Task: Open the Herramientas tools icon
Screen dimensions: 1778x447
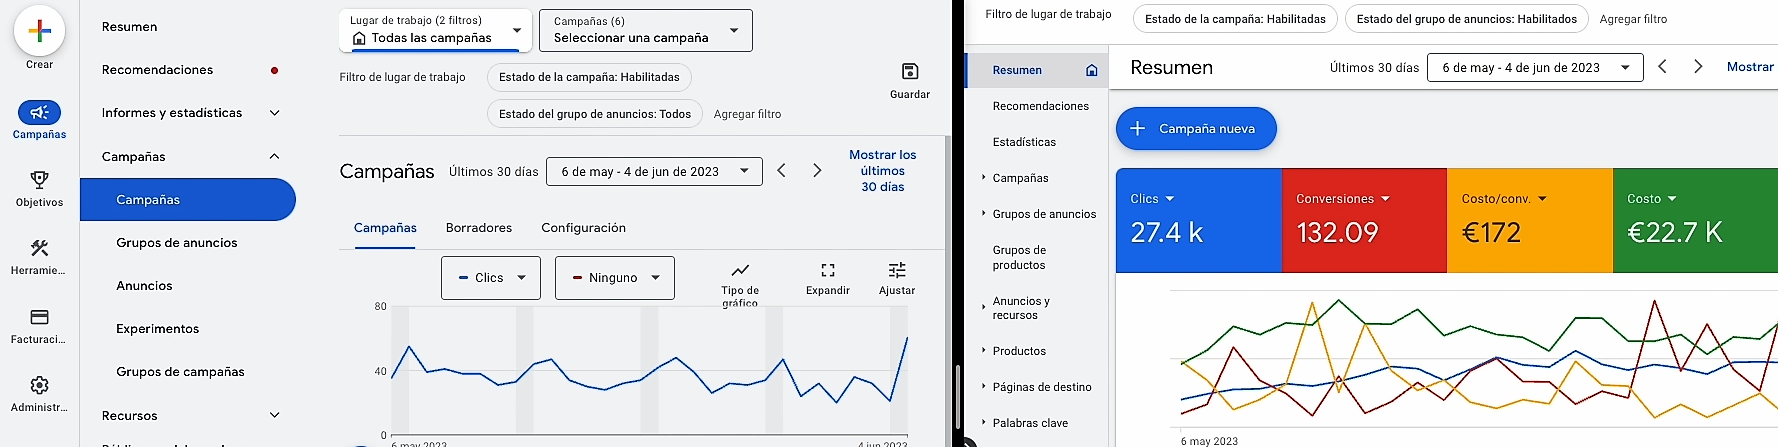Action: pos(40,248)
